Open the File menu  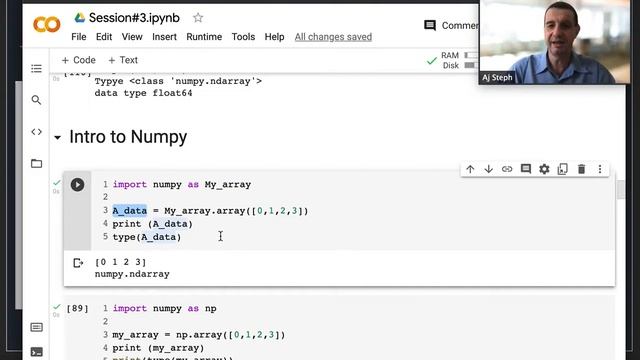click(79, 37)
